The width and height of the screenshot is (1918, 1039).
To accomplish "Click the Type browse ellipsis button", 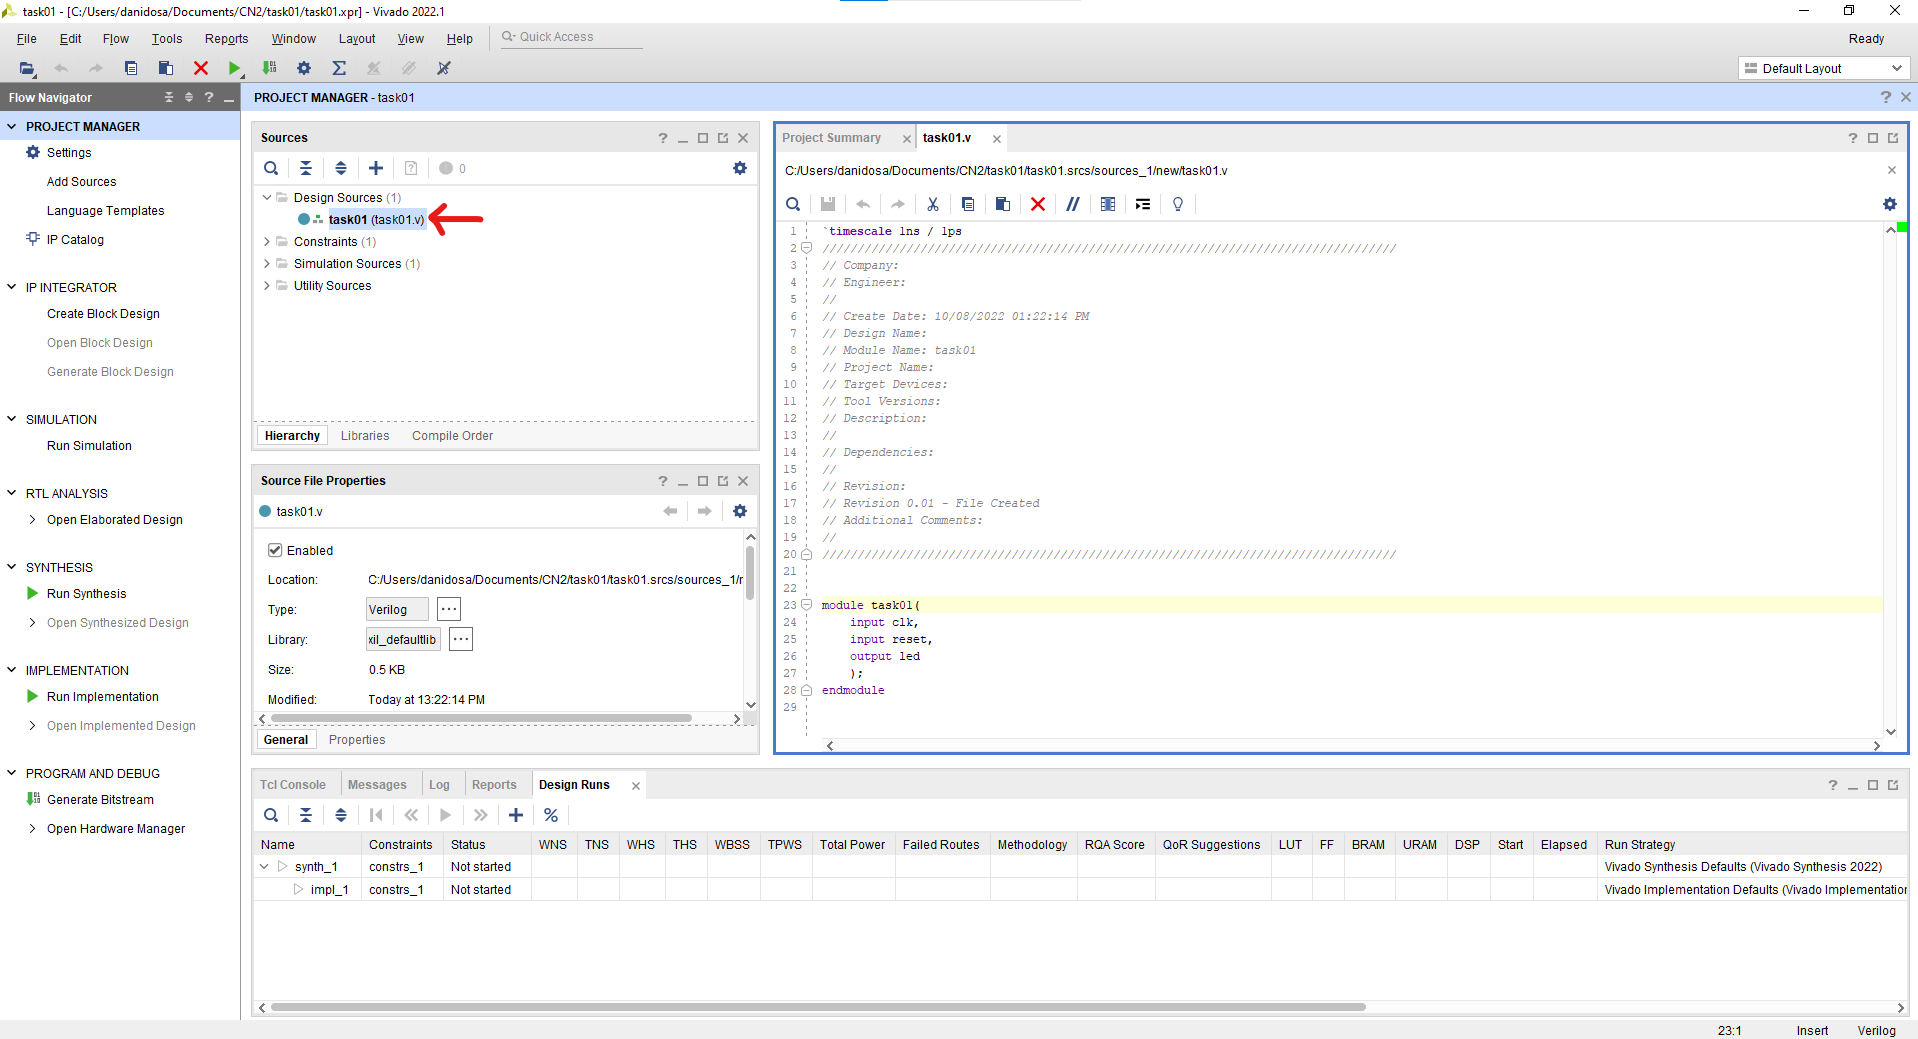I will pyautogui.click(x=449, y=609).
